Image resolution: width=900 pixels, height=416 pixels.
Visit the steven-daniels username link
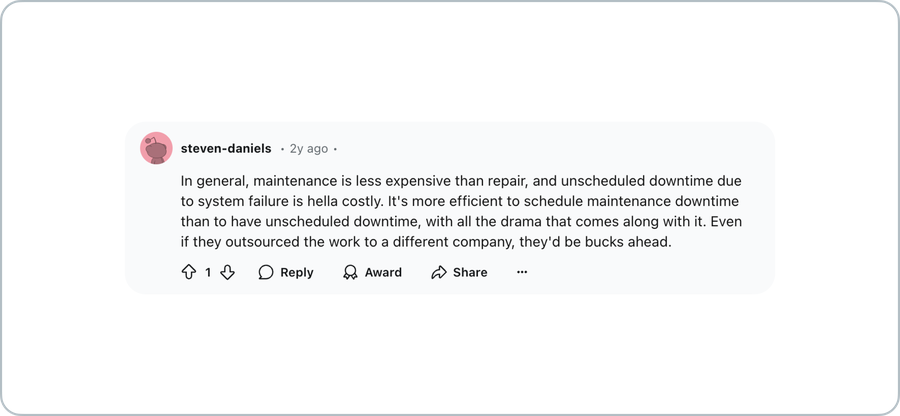coord(226,149)
